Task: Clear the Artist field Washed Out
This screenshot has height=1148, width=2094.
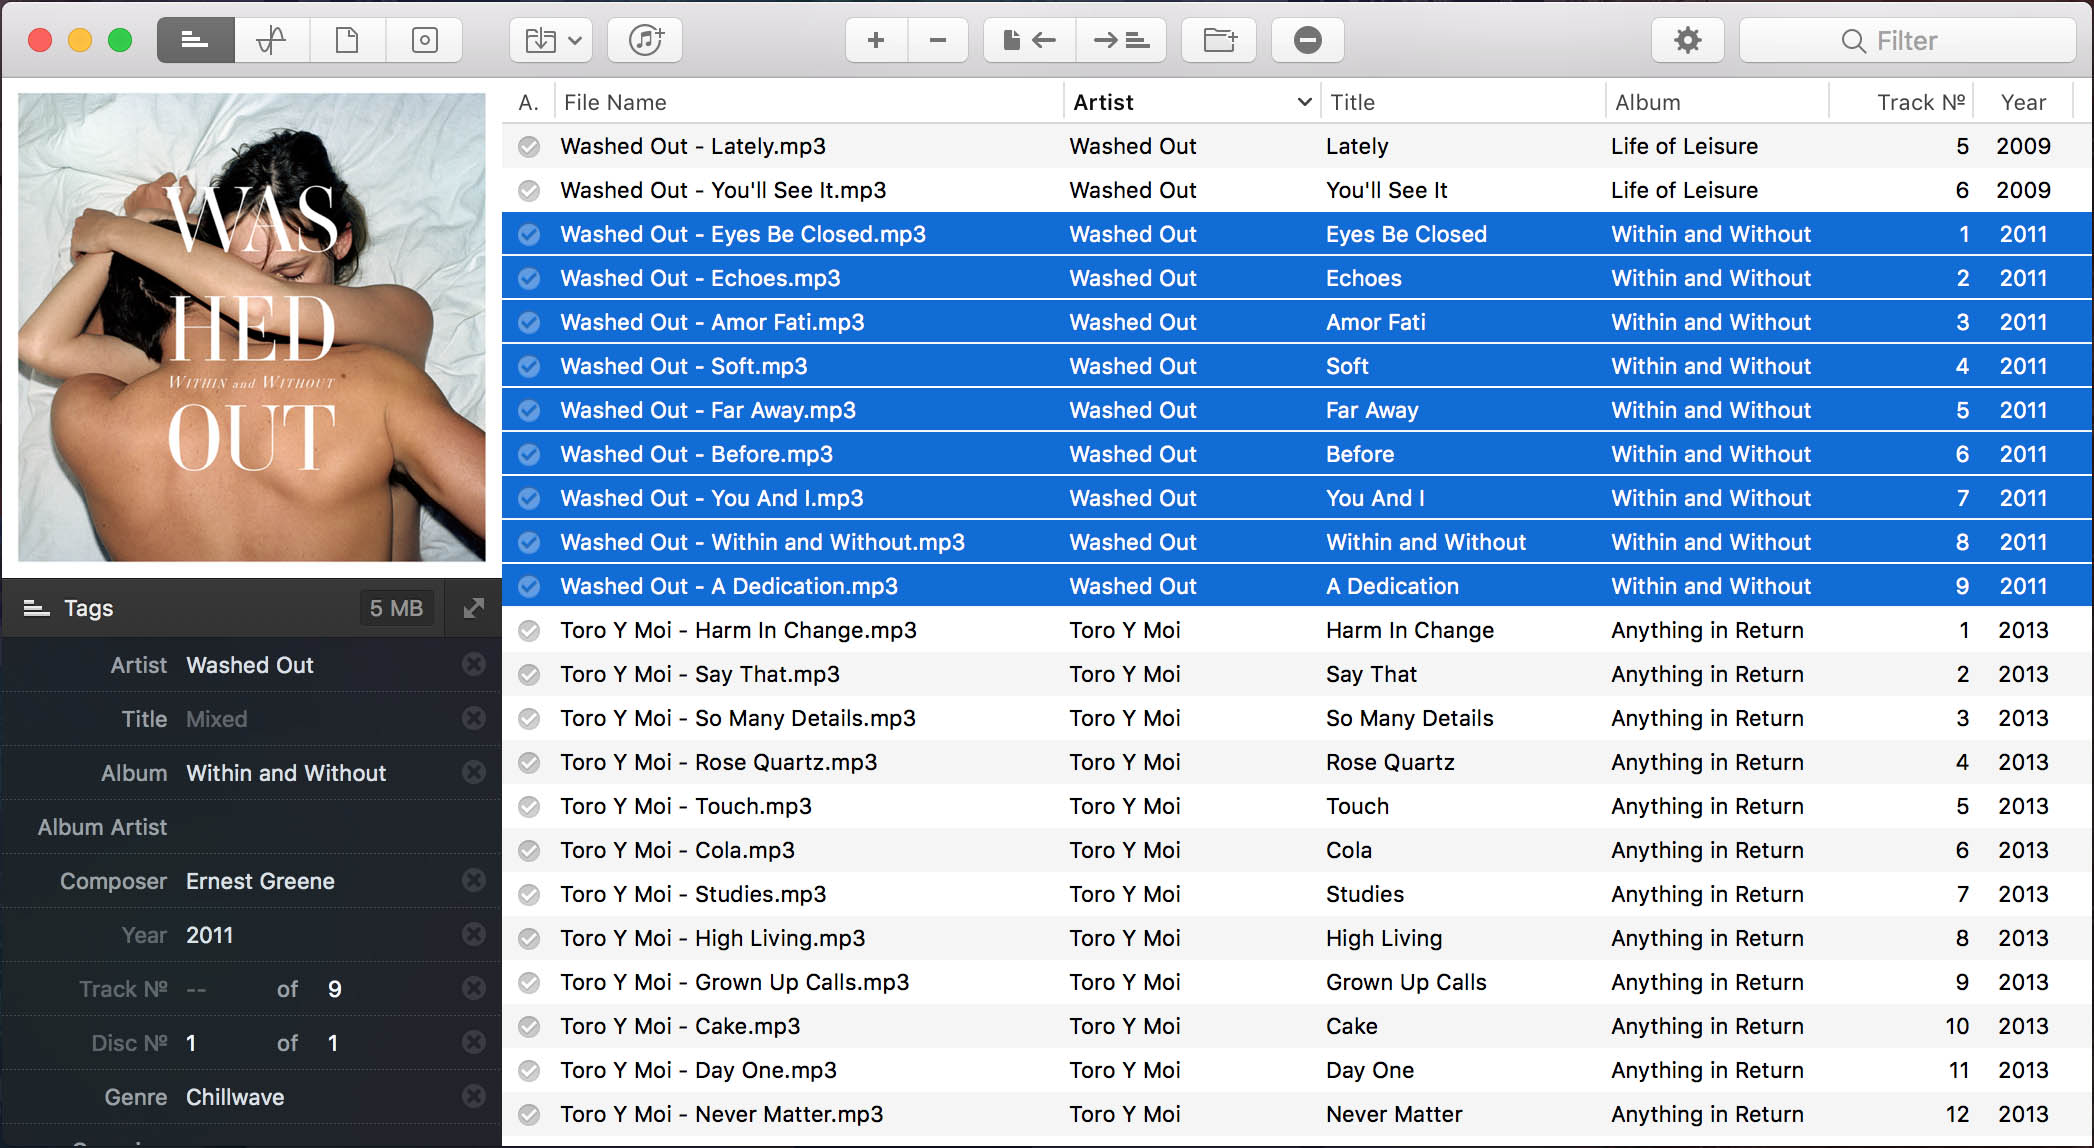Action: click(474, 664)
